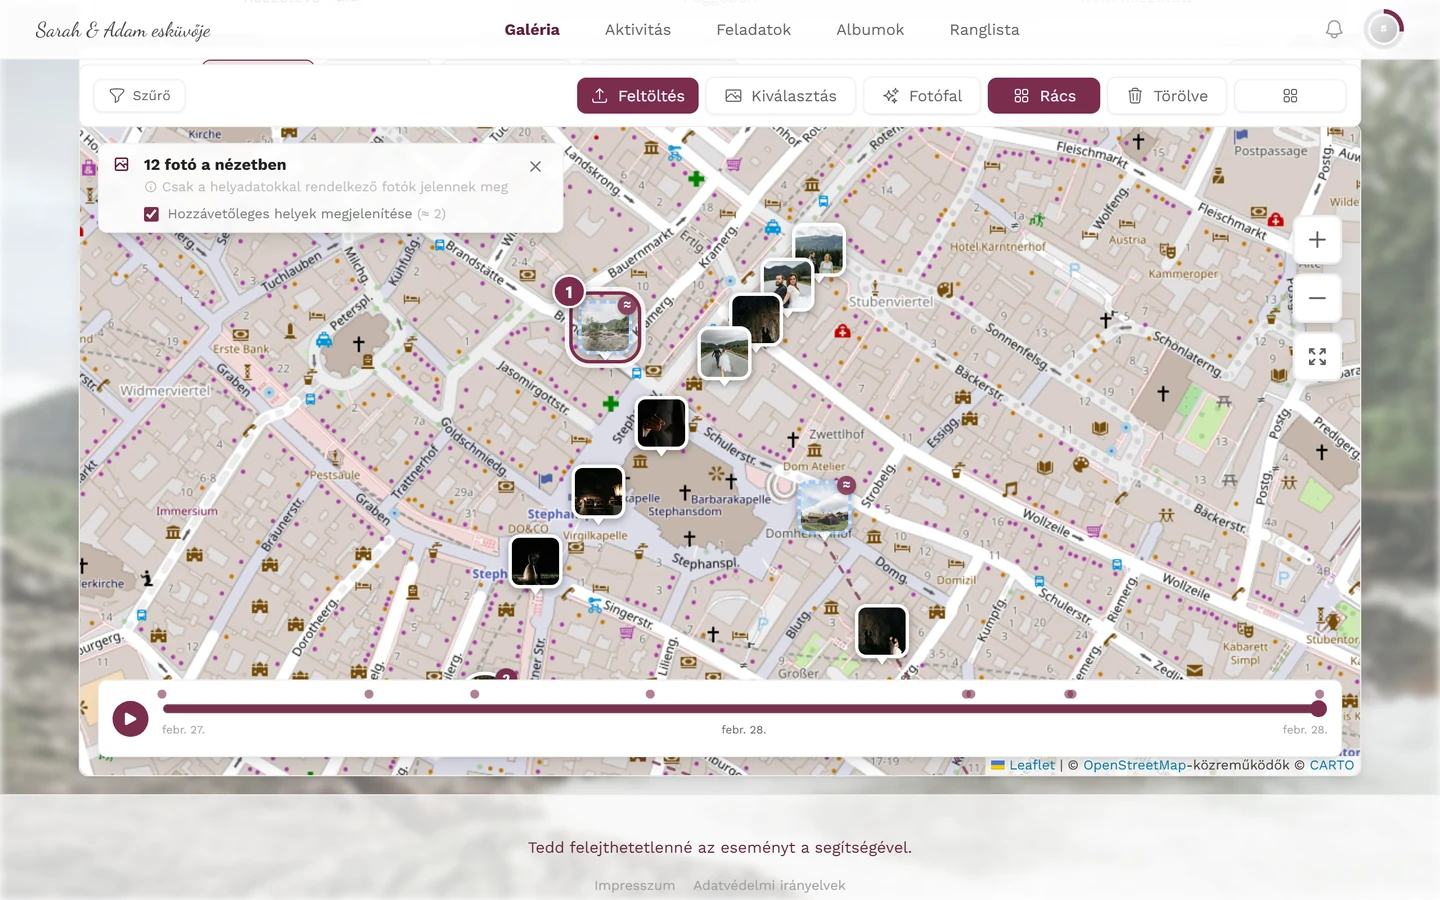Open the Fotófal view
This screenshot has width=1440, height=900.
[922, 96]
